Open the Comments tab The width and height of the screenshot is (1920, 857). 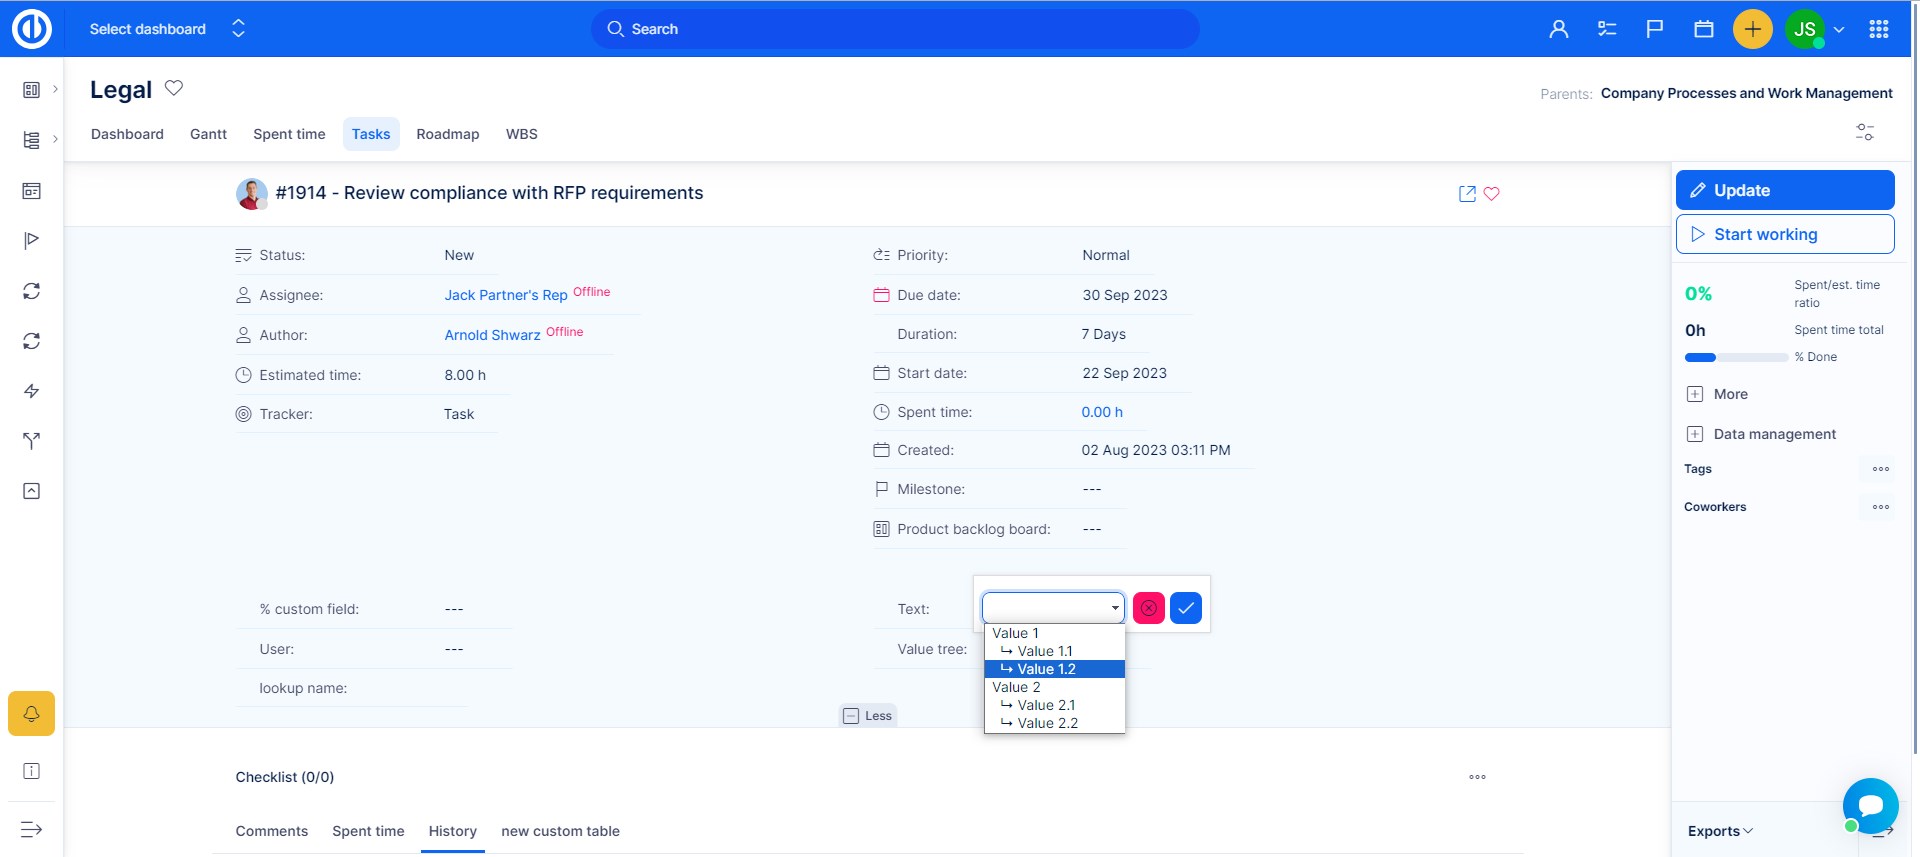(x=271, y=831)
